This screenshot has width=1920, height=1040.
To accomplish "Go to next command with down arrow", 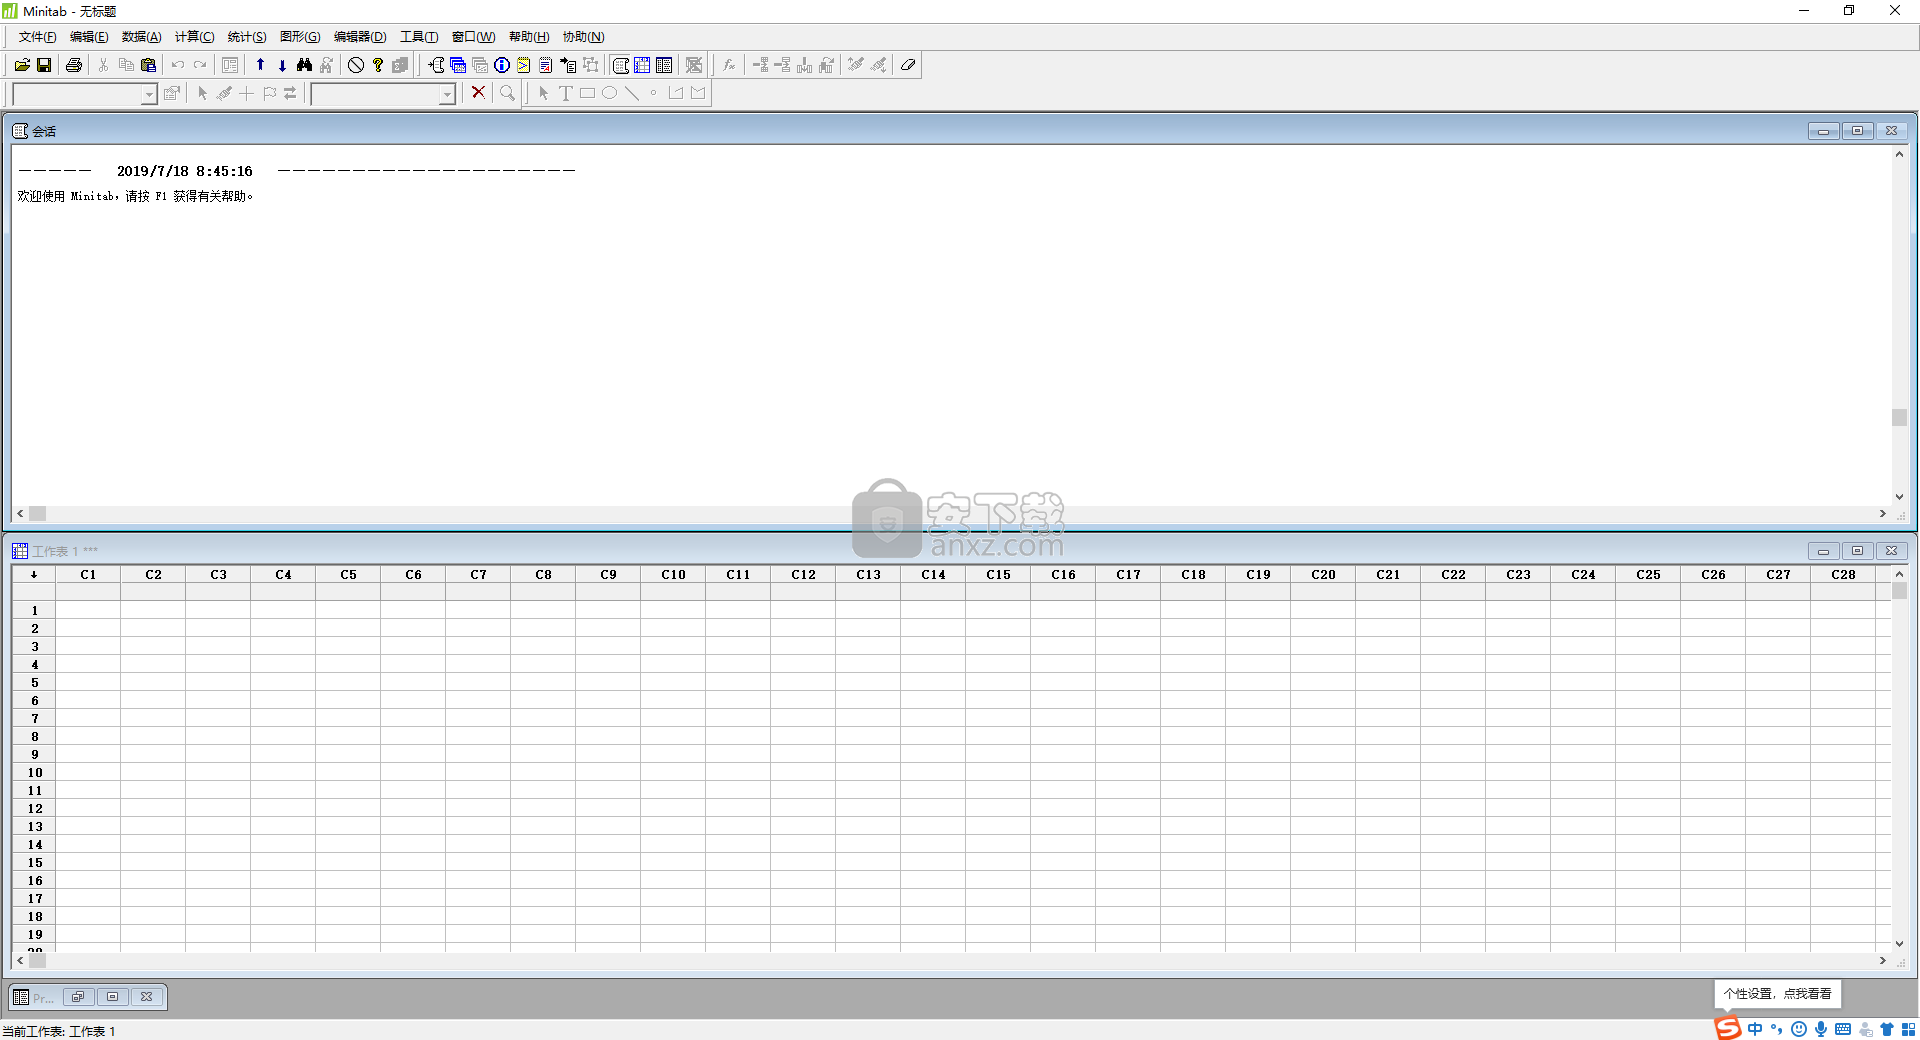I will 282,65.
